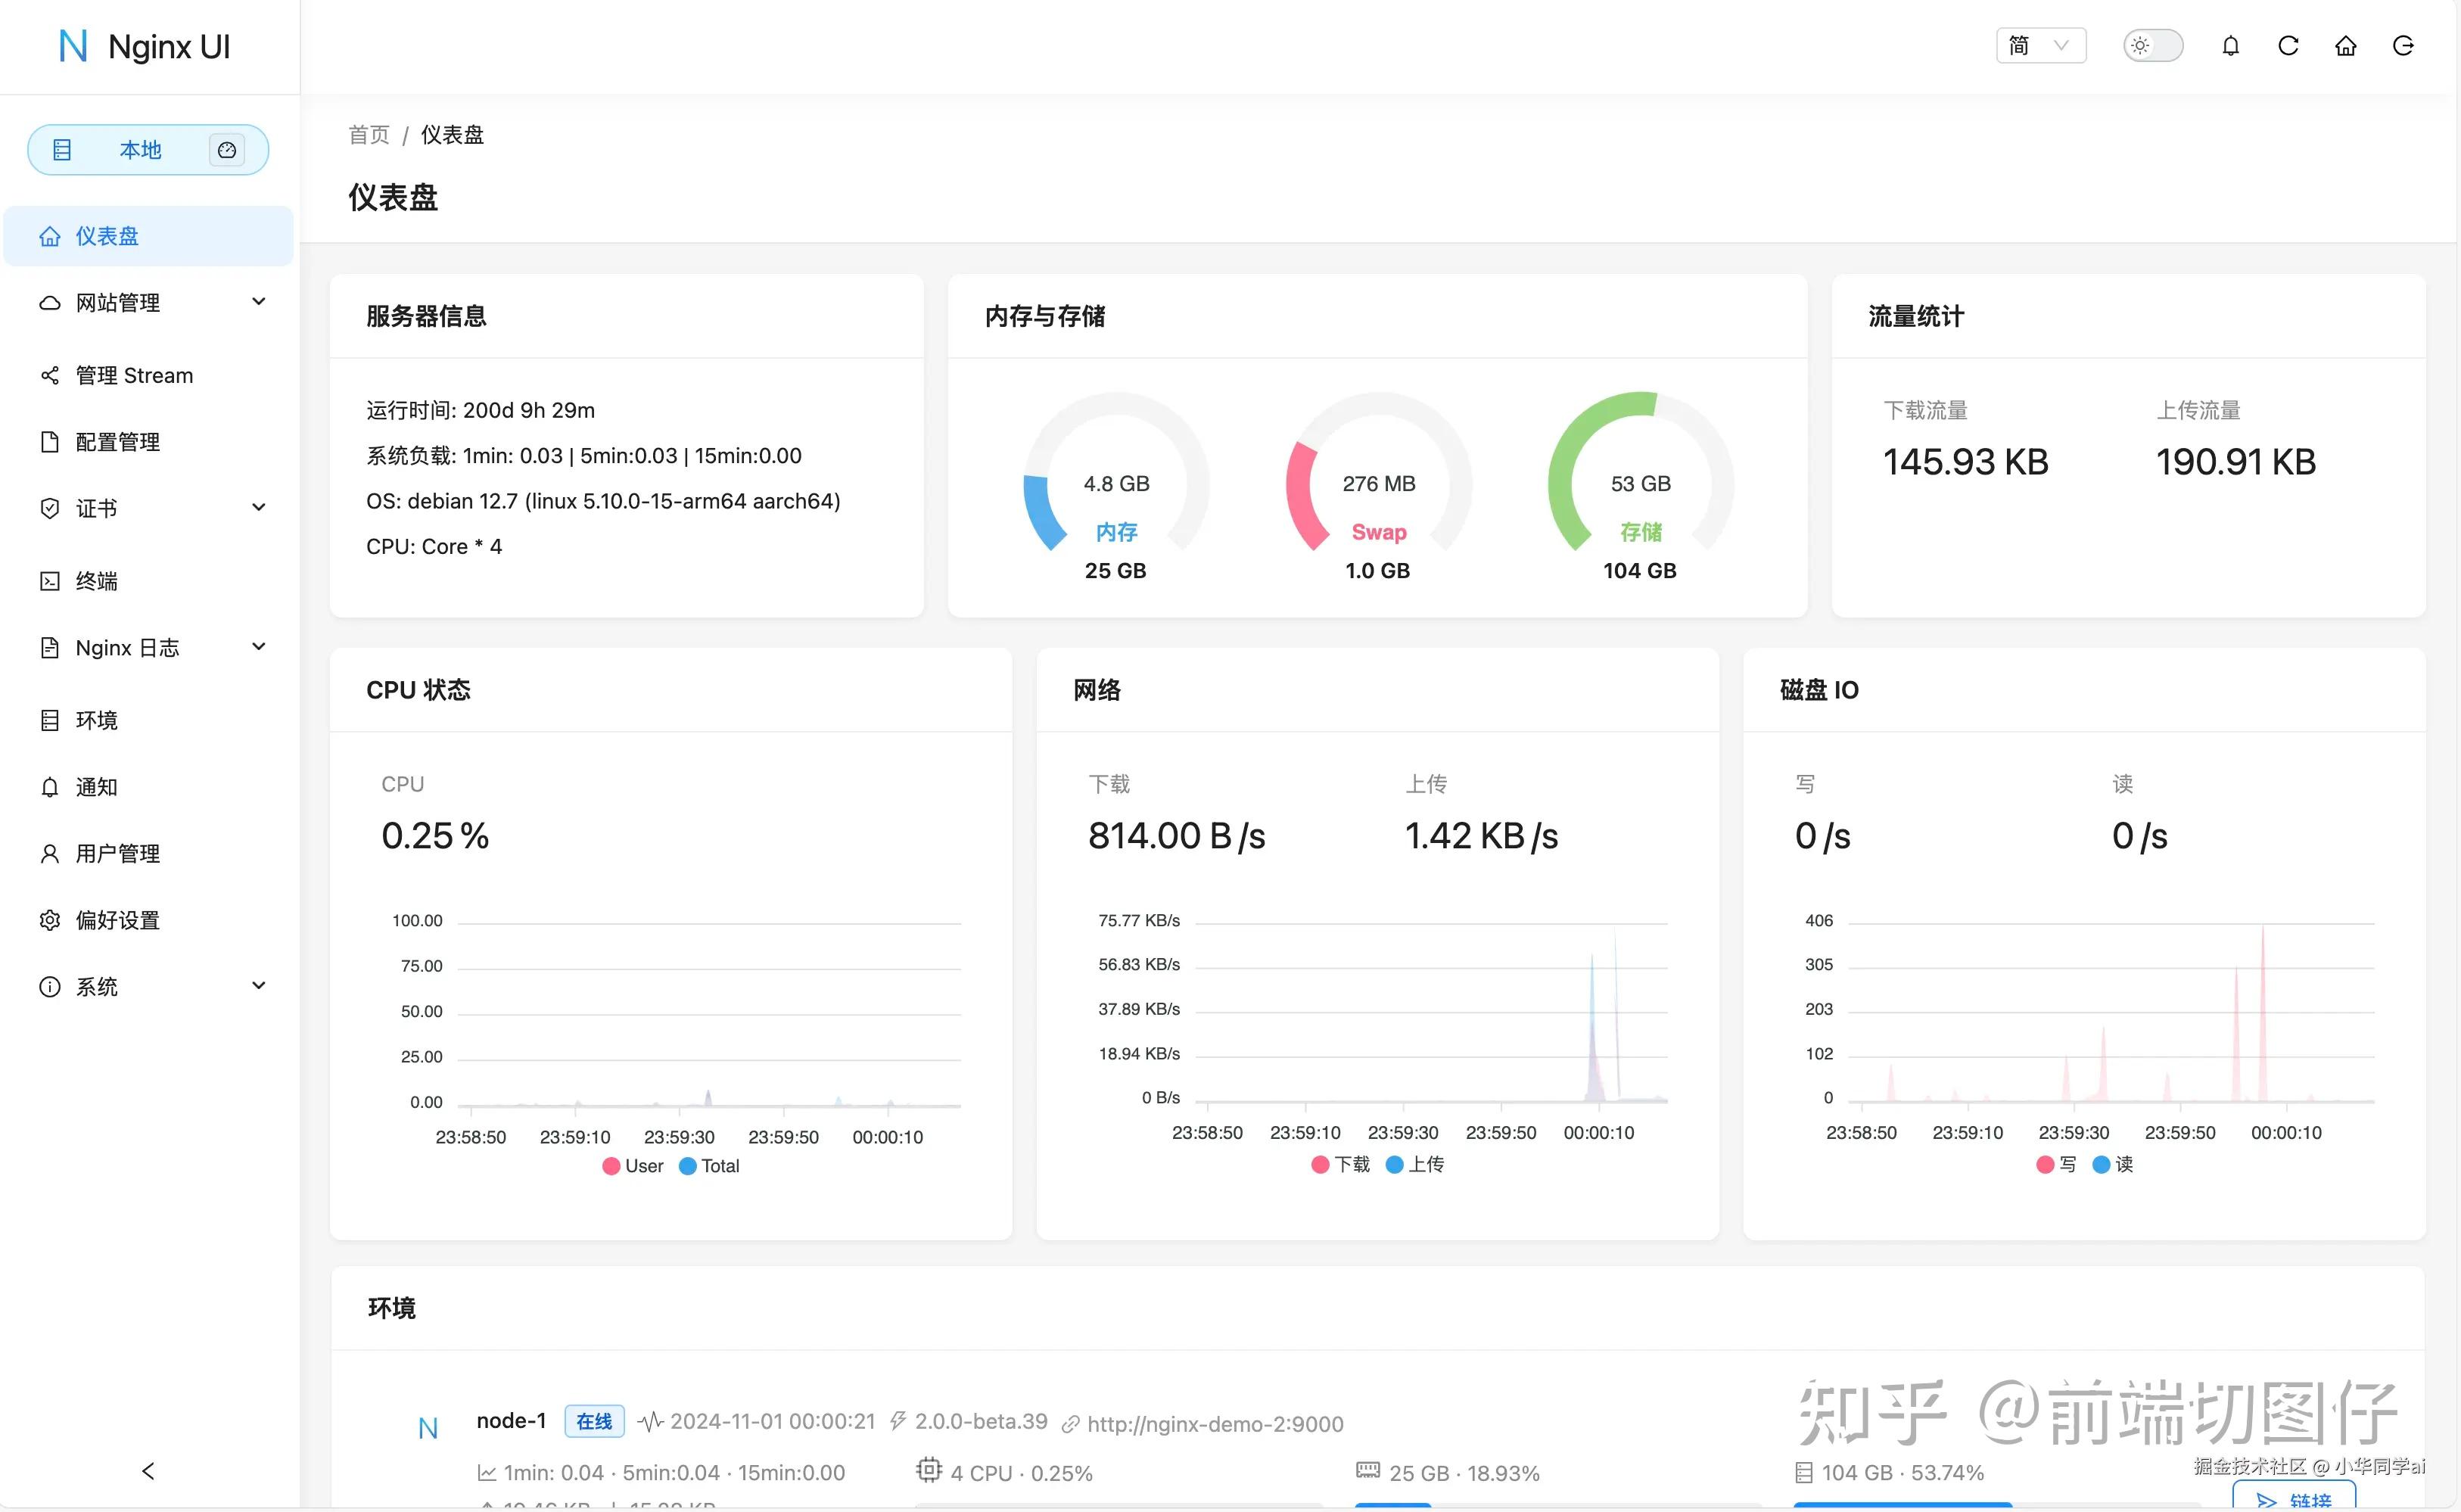Select 环境 in the sidebar menu

point(97,720)
